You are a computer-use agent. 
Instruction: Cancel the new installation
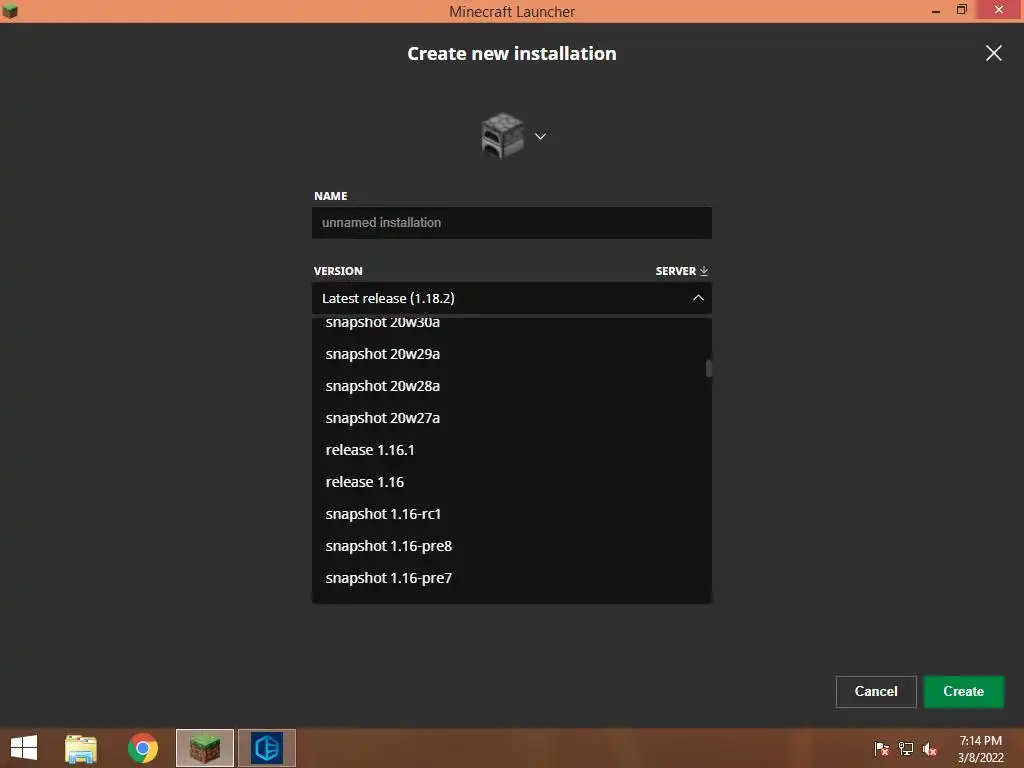876,692
